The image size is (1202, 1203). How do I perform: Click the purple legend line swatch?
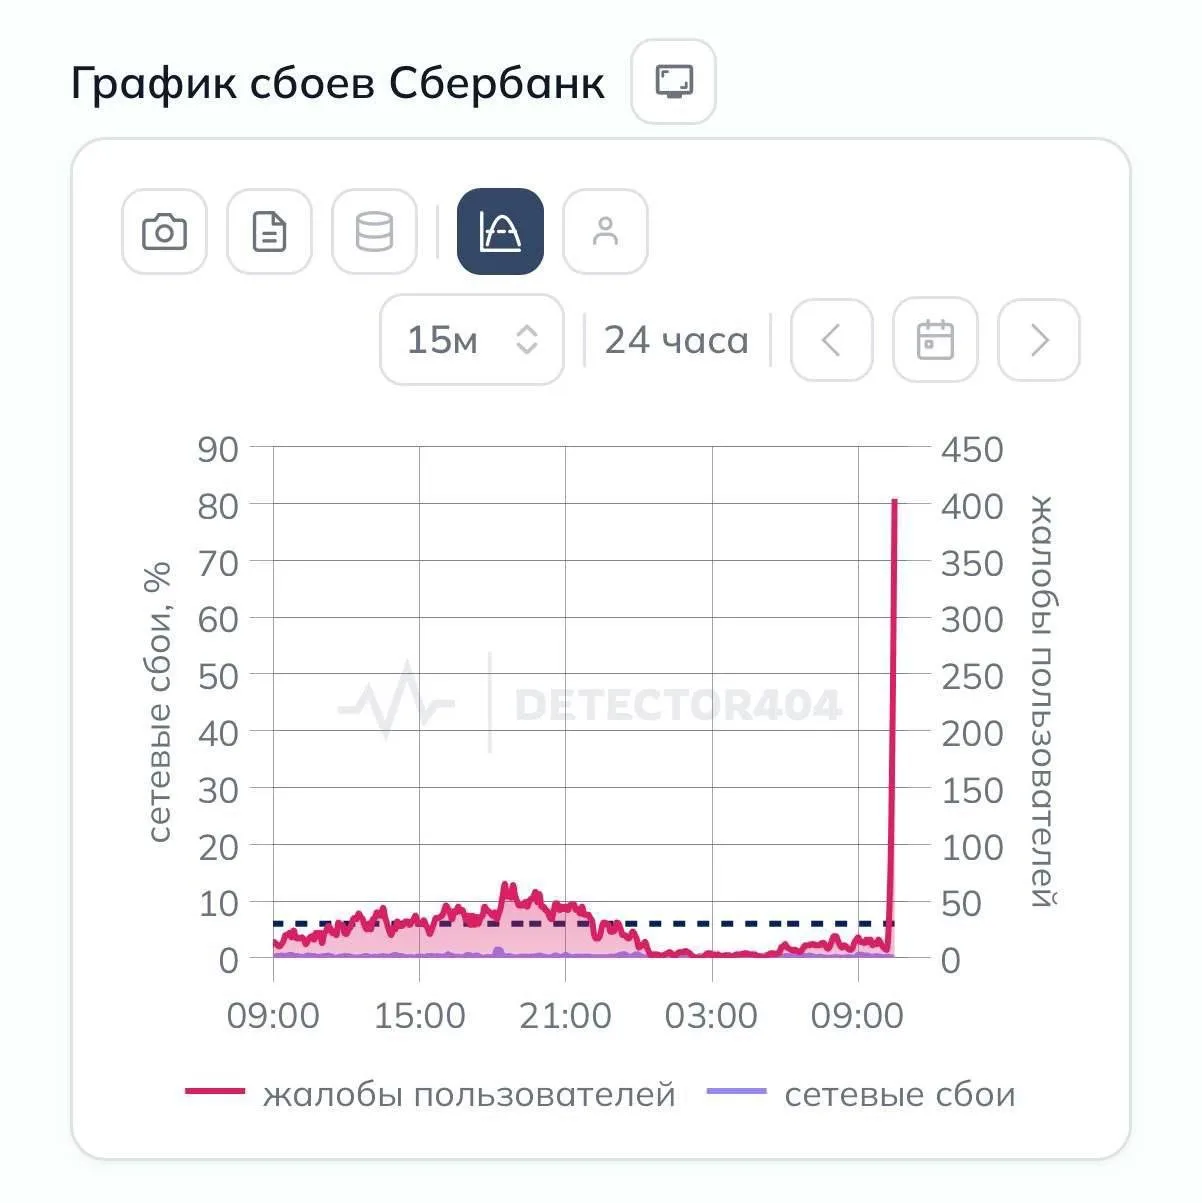tap(737, 1092)
